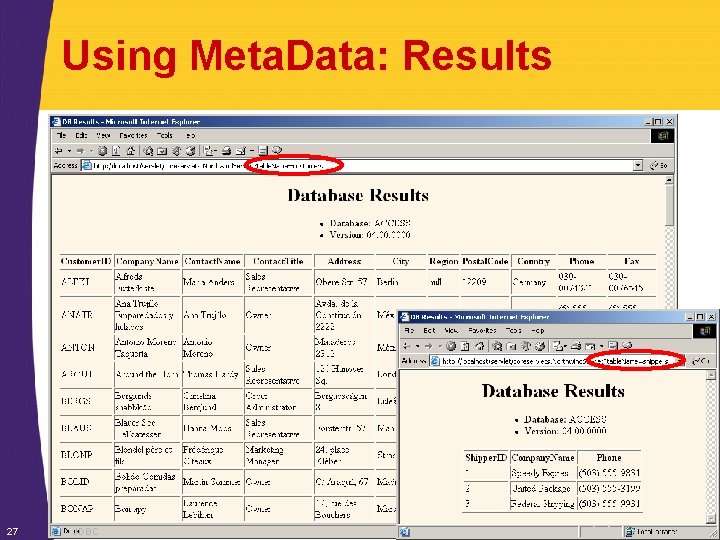
Task: Click the Federal Shipping company cell
Action: 542,503
